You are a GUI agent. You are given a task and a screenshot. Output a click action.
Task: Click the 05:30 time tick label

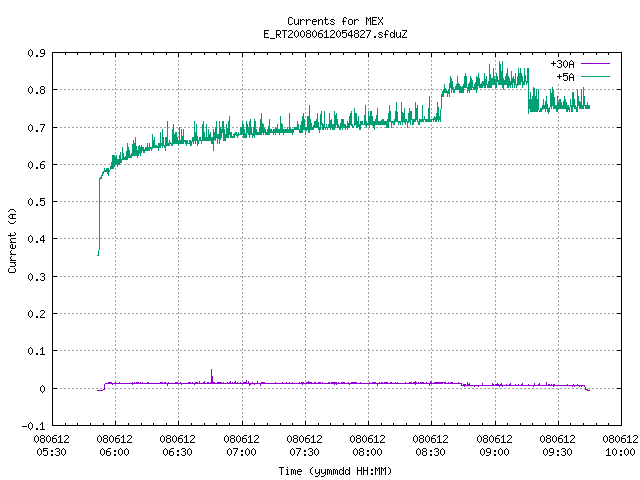click(51, 452)
